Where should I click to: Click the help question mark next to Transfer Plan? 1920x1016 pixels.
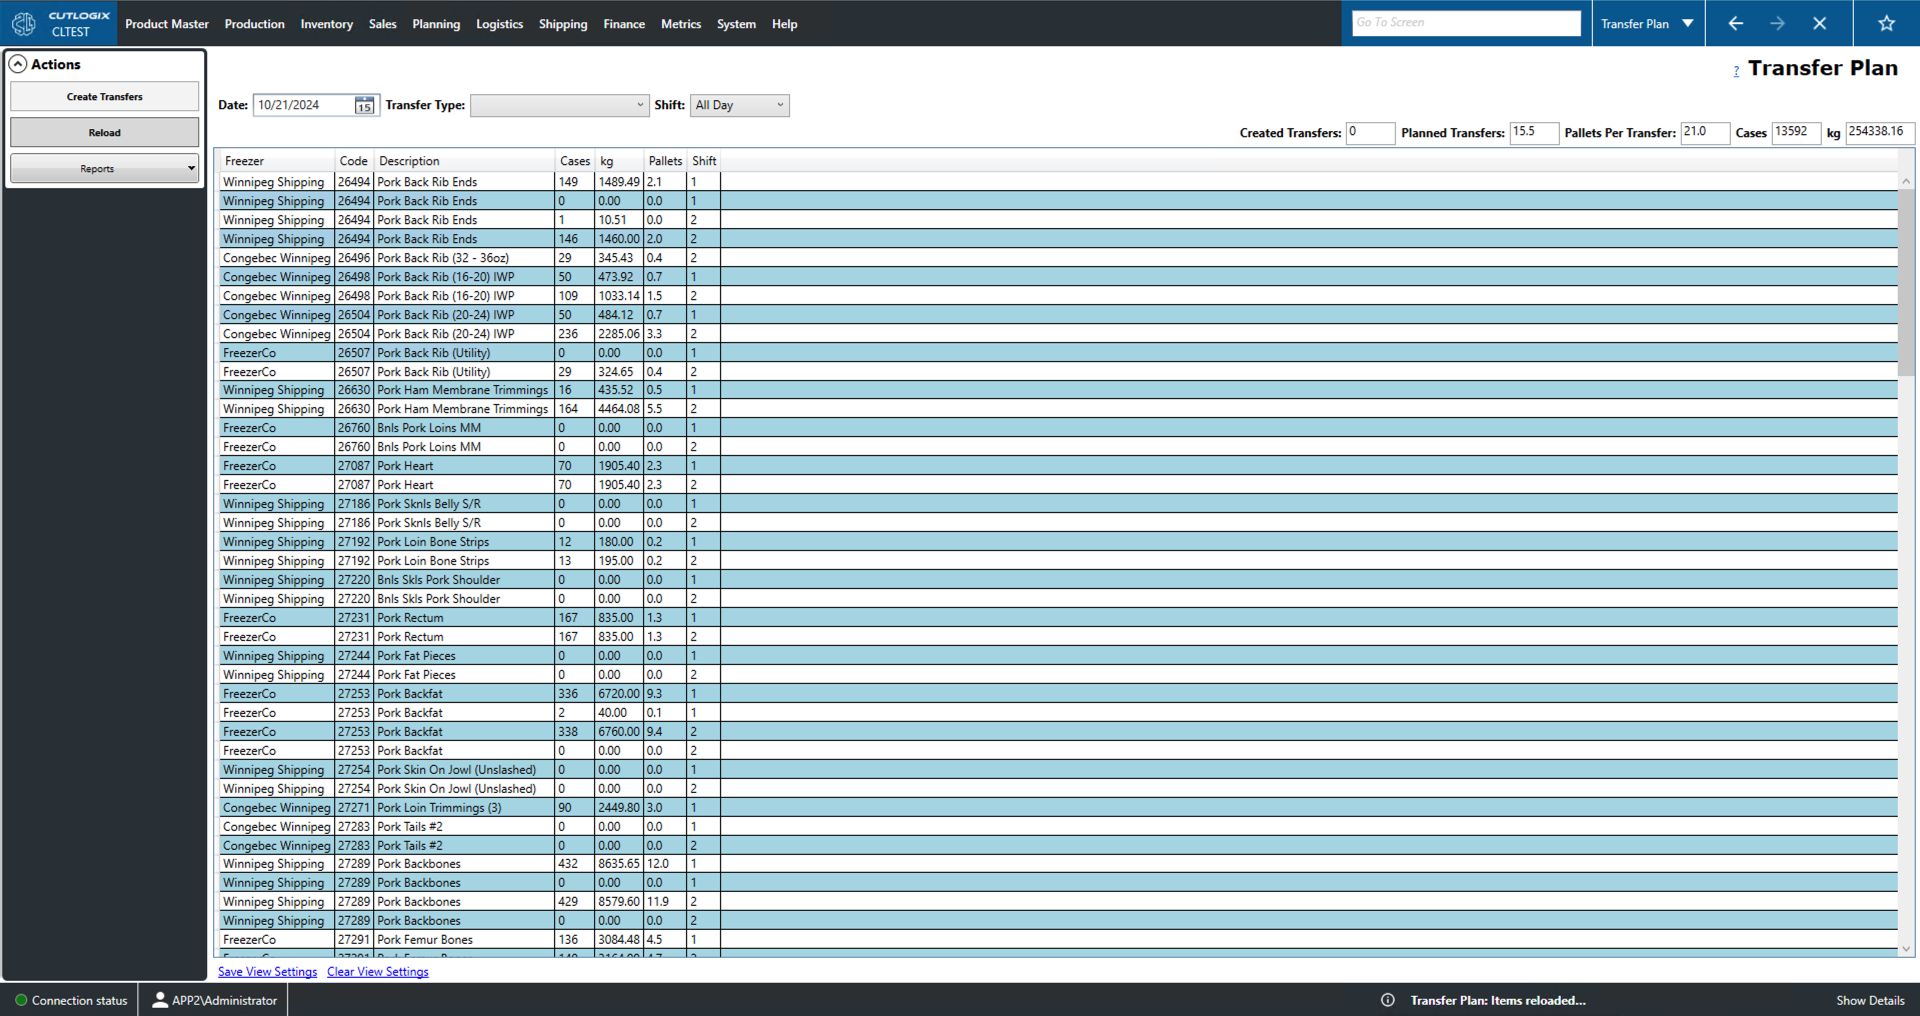[1736, 71]
